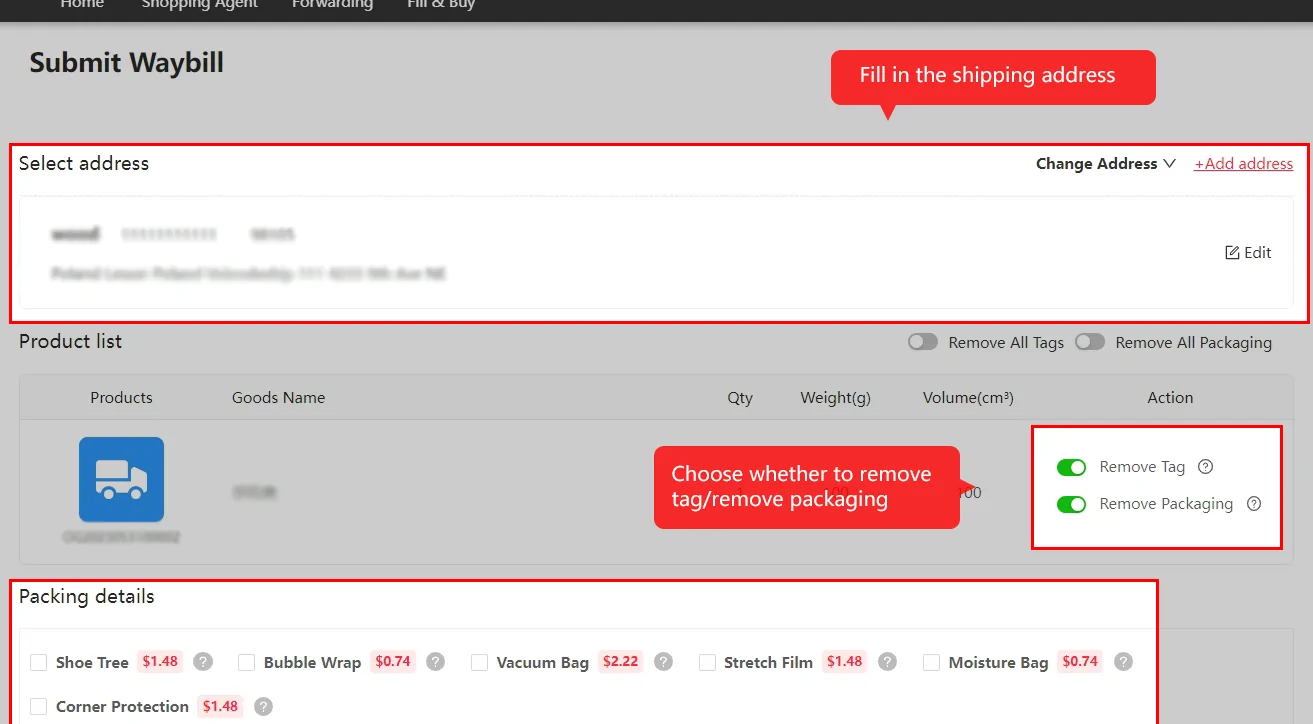Tick the Stretch Film checkbox
Screen dimensions: 1313x724
(707, 662)
